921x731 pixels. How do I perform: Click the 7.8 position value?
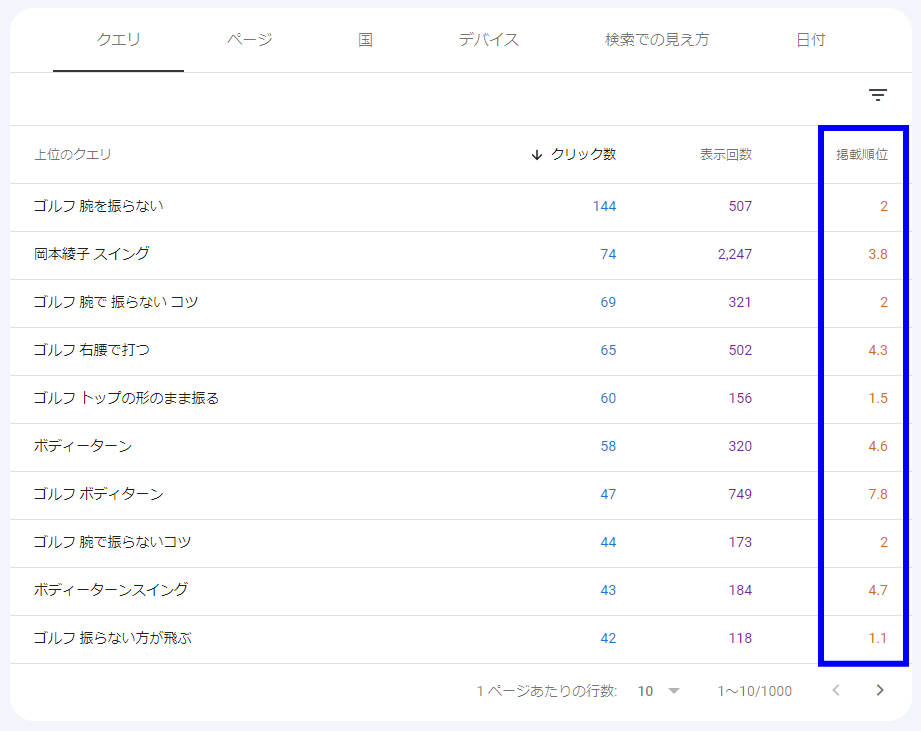878,494
